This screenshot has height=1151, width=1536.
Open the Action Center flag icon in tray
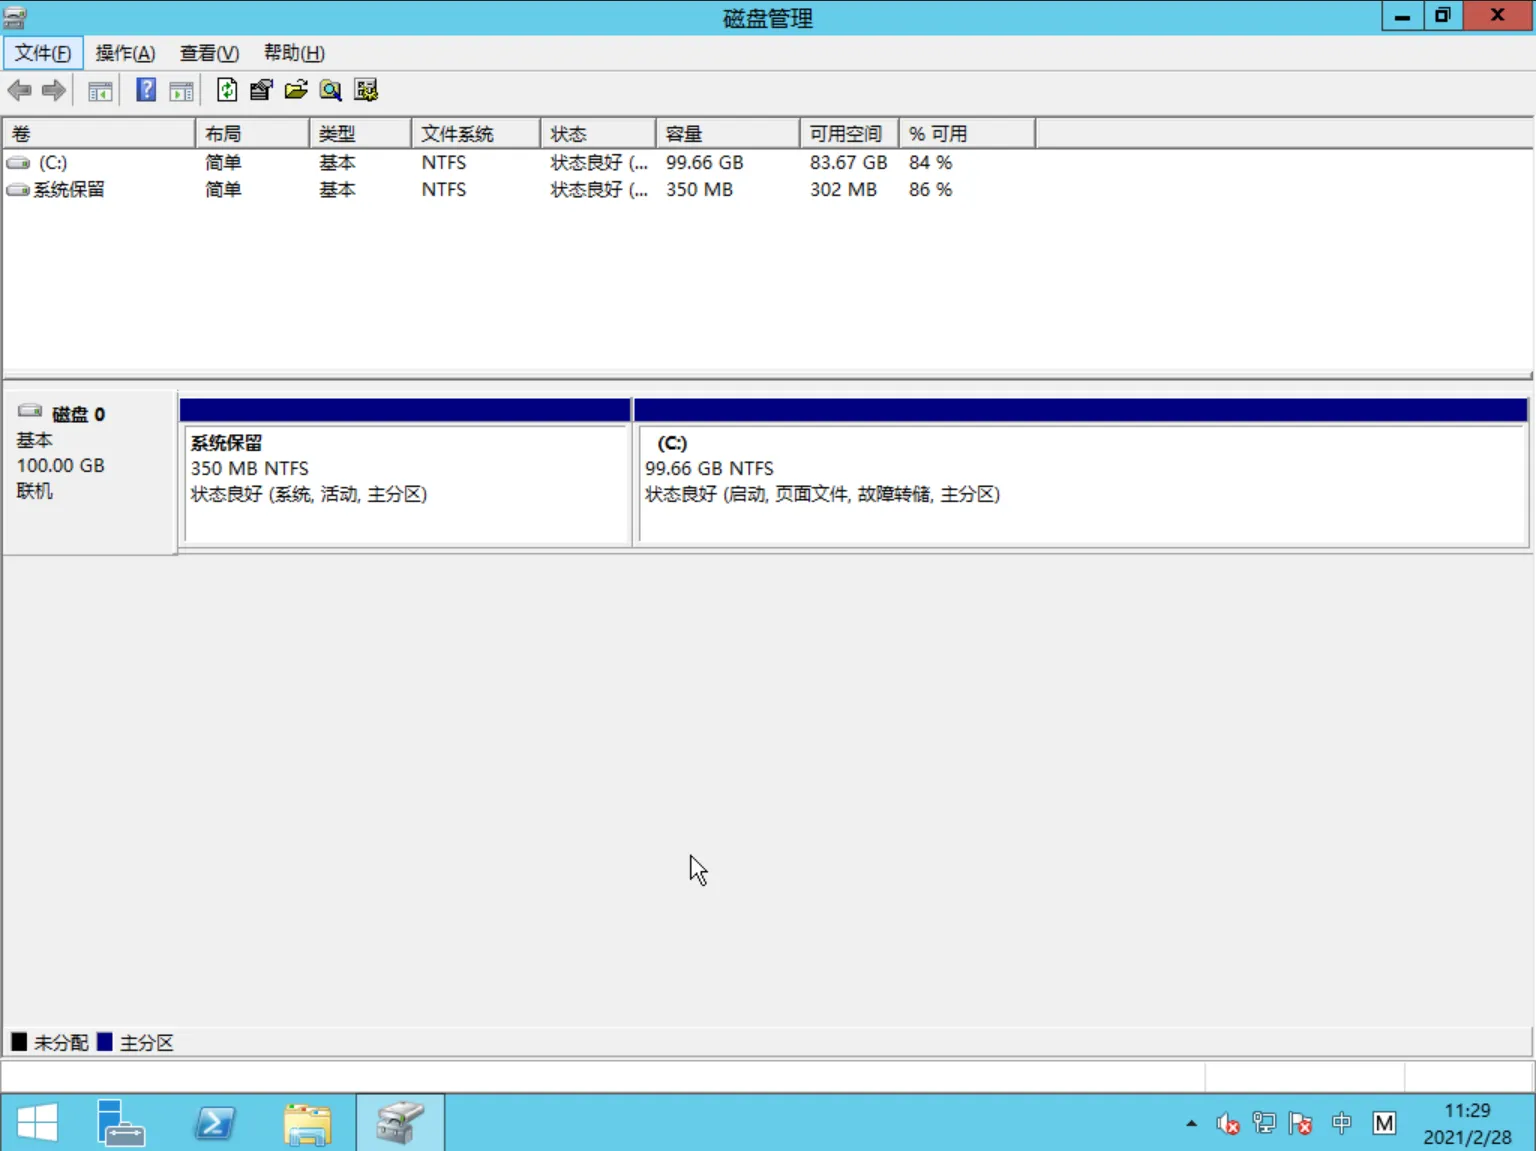pyautogui.click(x=1300, y=1123)
